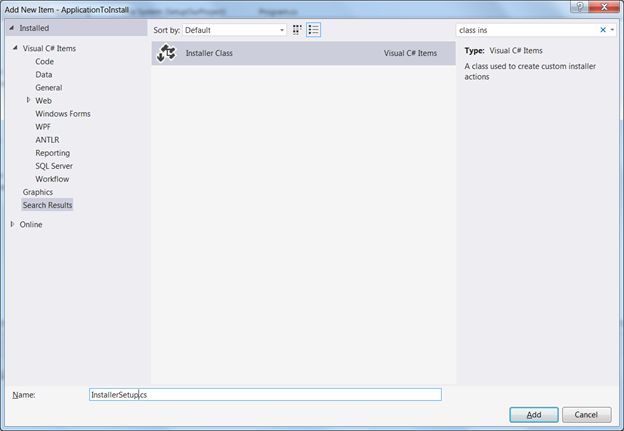
Task: Select the General category
Action: click(49, 88)
